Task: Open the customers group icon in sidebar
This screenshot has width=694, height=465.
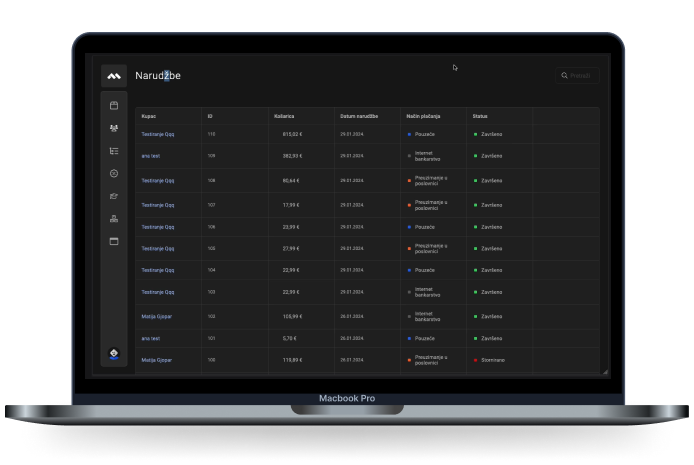Action: pos(114,128)
